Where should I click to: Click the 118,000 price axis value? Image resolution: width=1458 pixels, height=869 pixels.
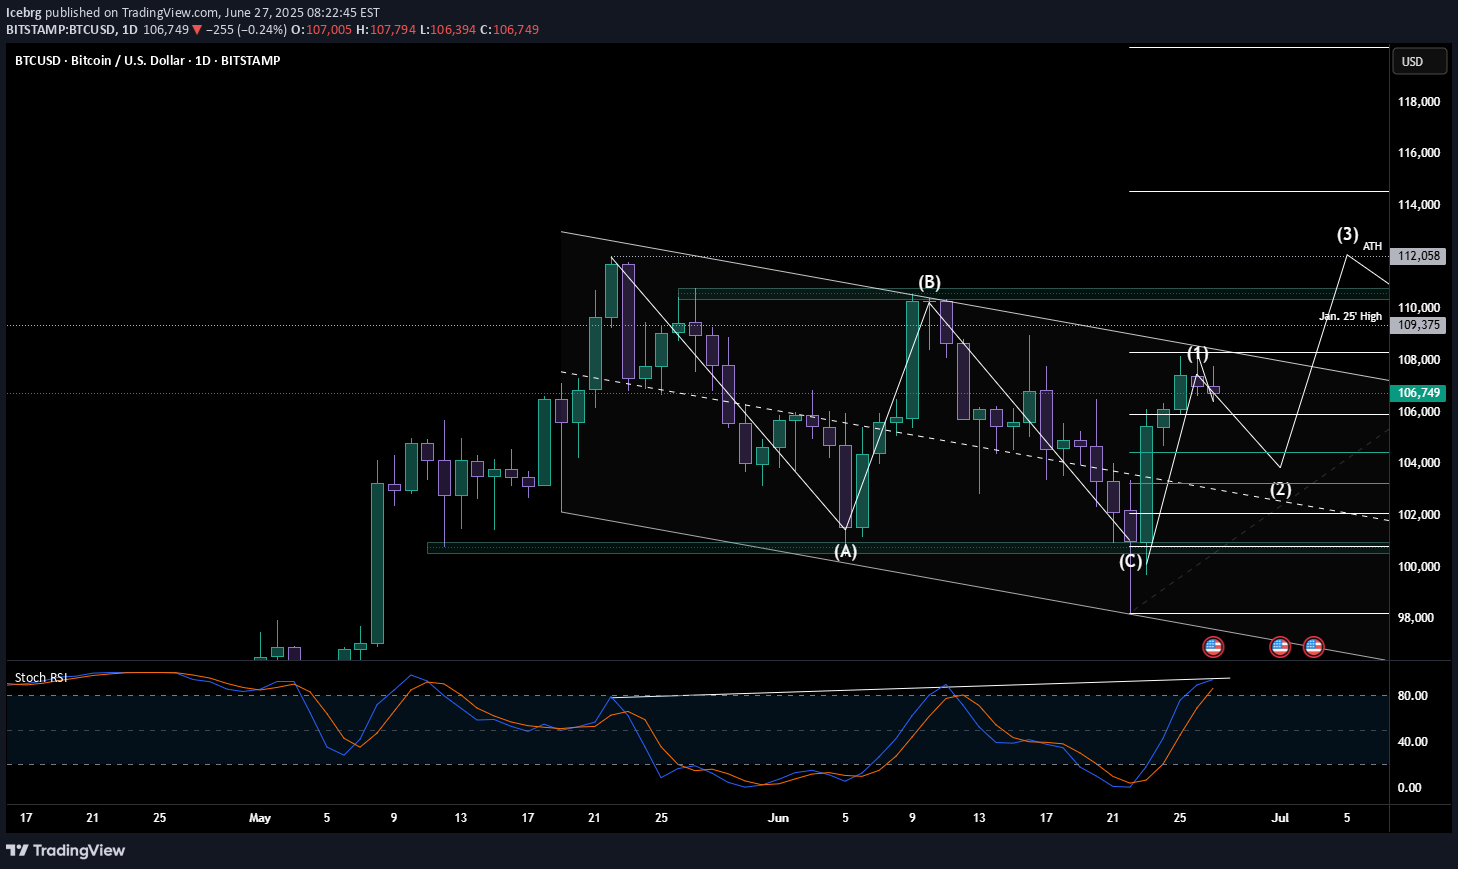[1419, 102]
